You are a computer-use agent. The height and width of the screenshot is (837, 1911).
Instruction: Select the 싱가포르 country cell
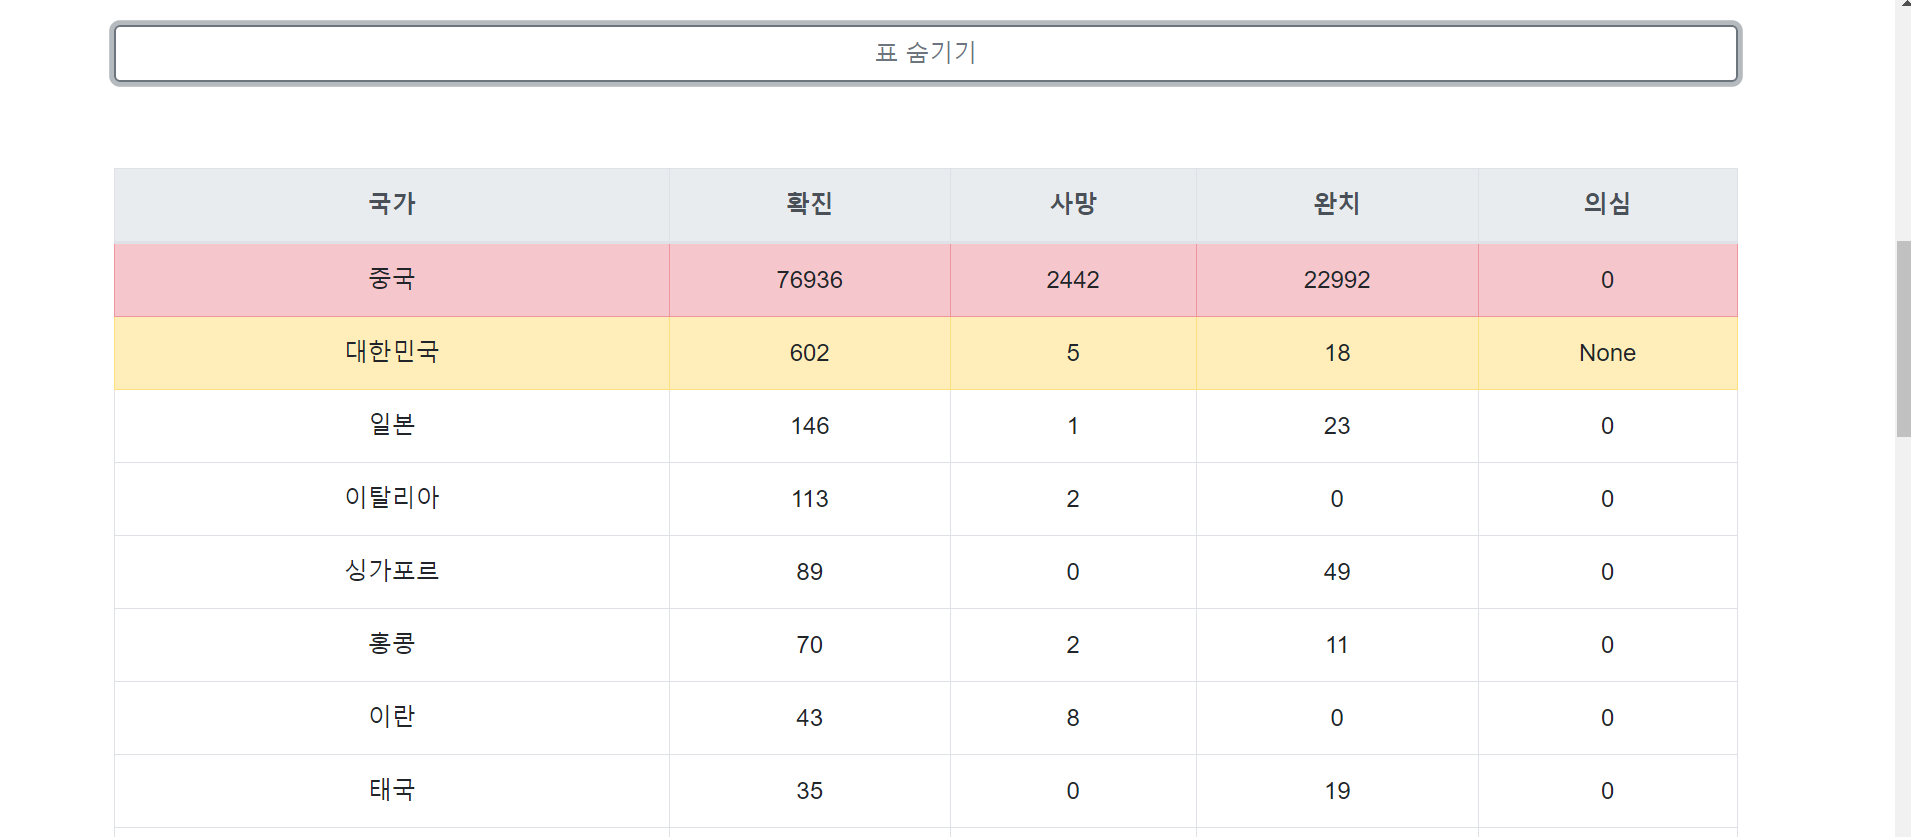[392, 572]
